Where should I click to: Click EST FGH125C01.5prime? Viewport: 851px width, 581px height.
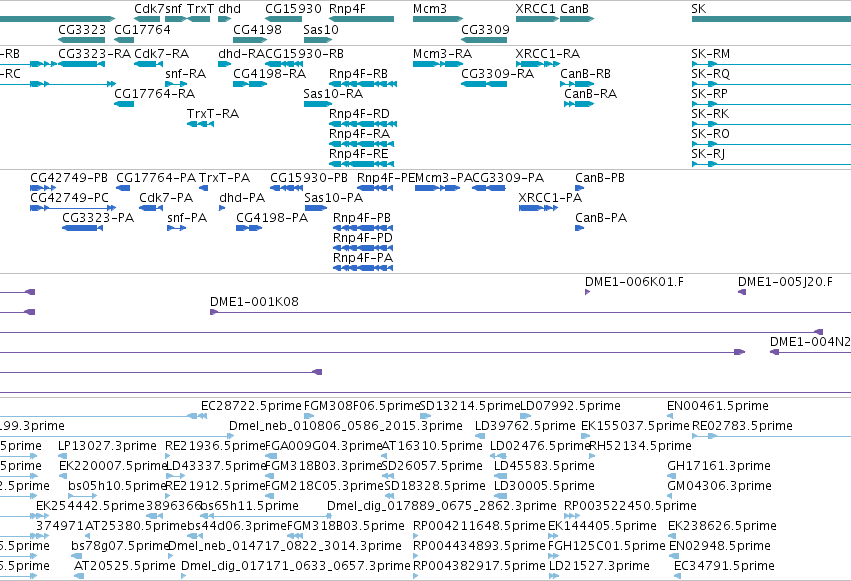606,546
